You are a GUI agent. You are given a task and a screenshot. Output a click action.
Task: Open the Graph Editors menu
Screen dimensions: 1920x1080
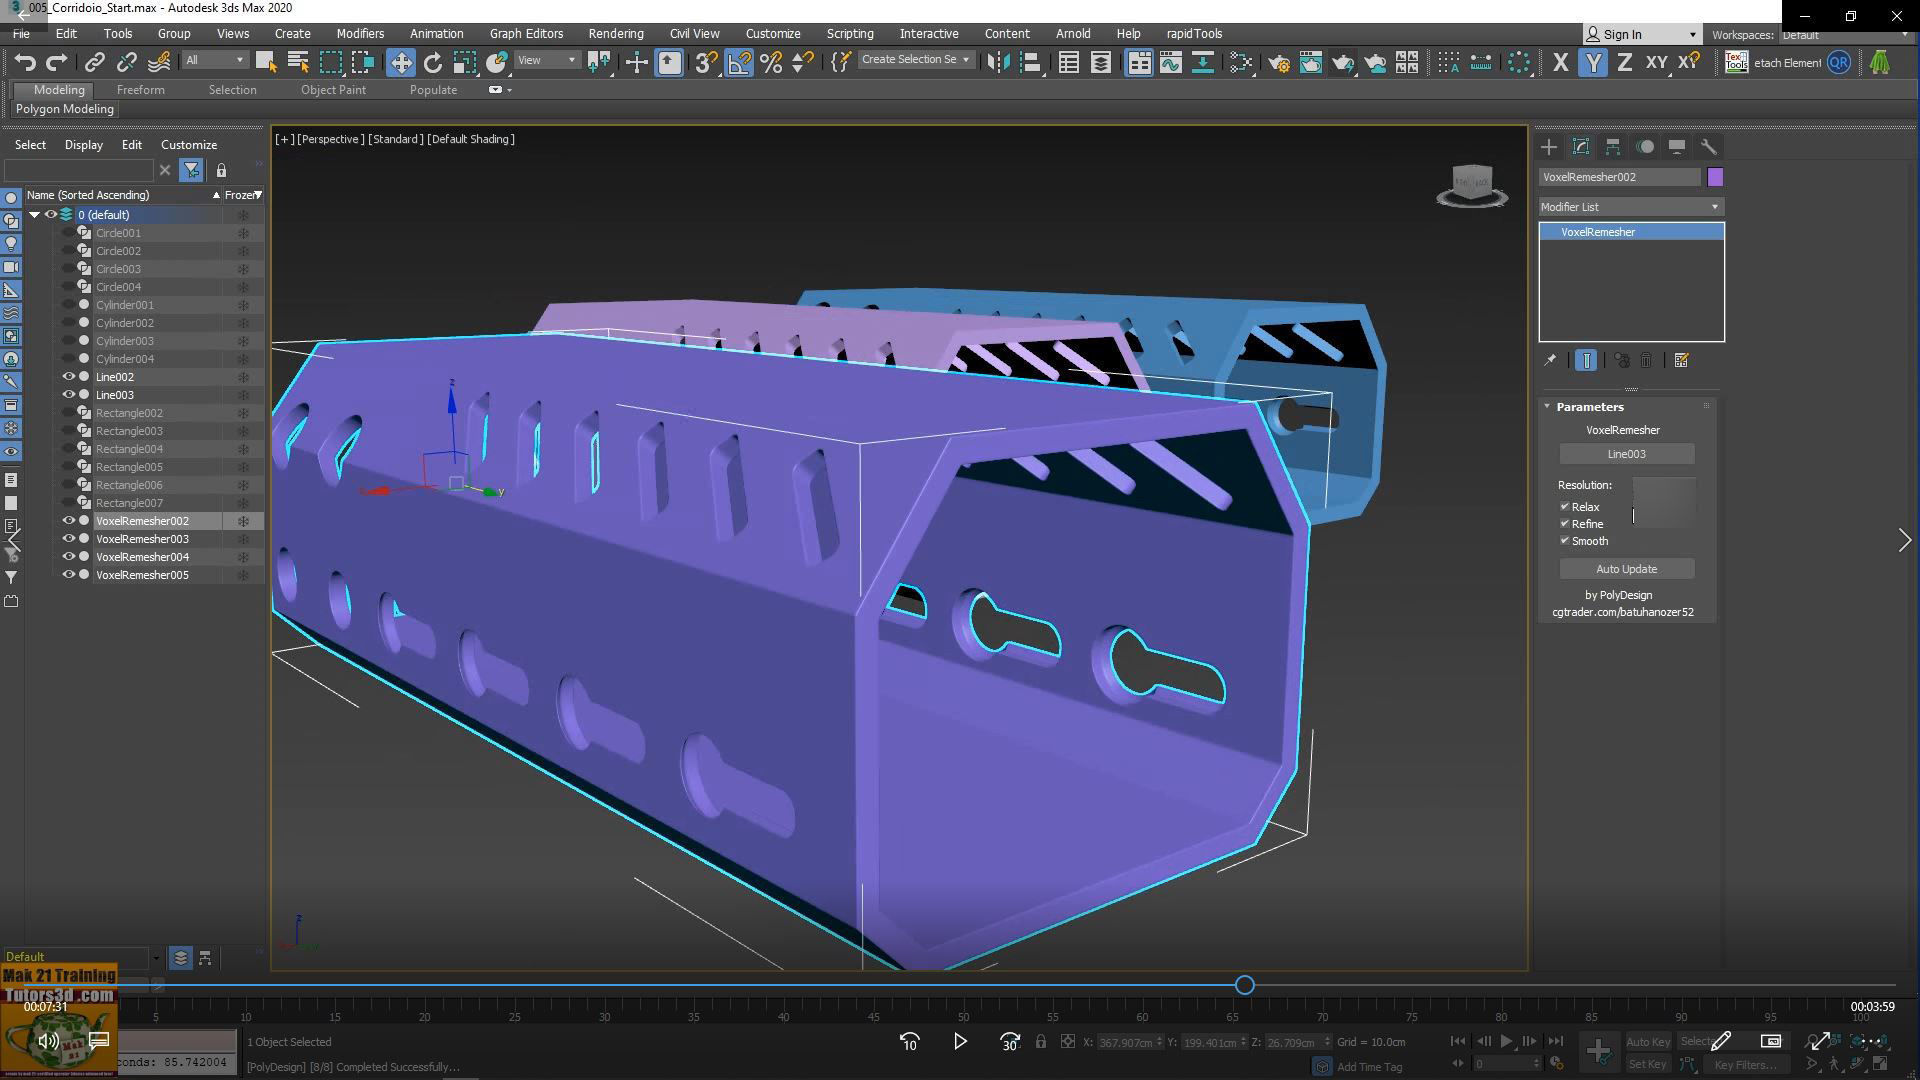pos(526,33)
